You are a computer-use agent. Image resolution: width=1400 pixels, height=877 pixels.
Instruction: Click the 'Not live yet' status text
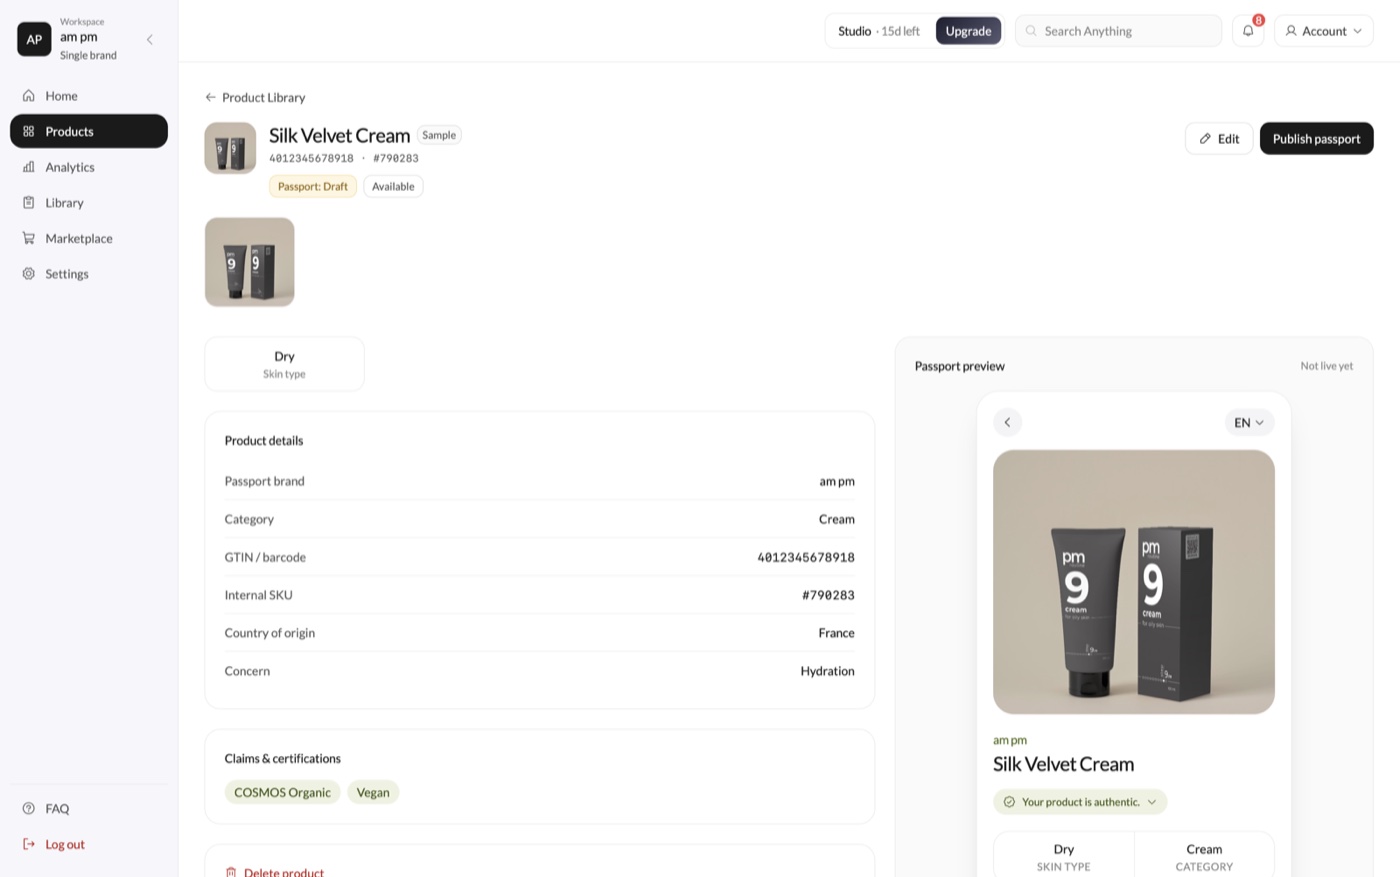[x=1326, y=366]
